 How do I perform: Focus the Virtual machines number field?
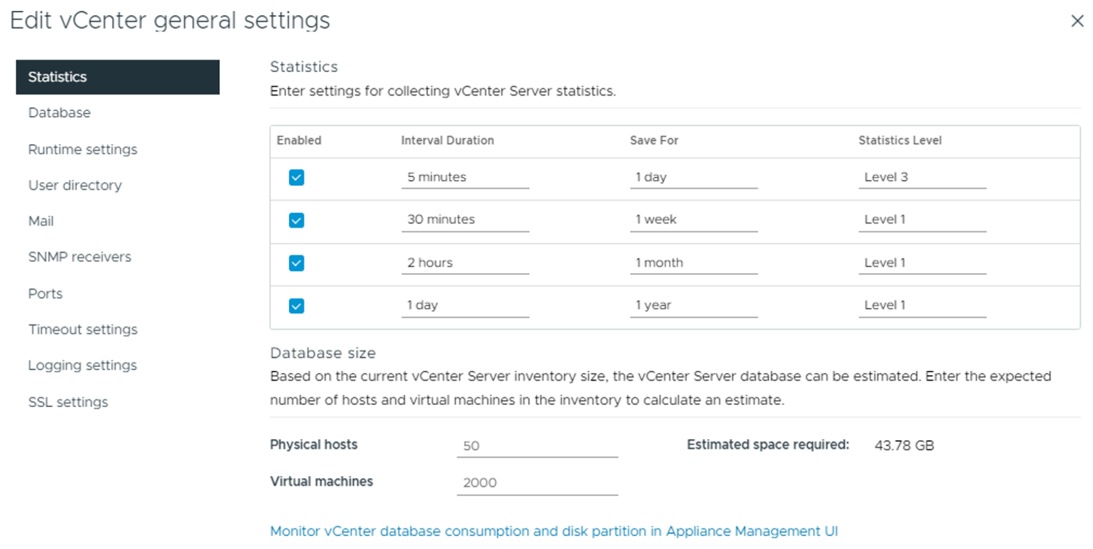tap(537, 483)
